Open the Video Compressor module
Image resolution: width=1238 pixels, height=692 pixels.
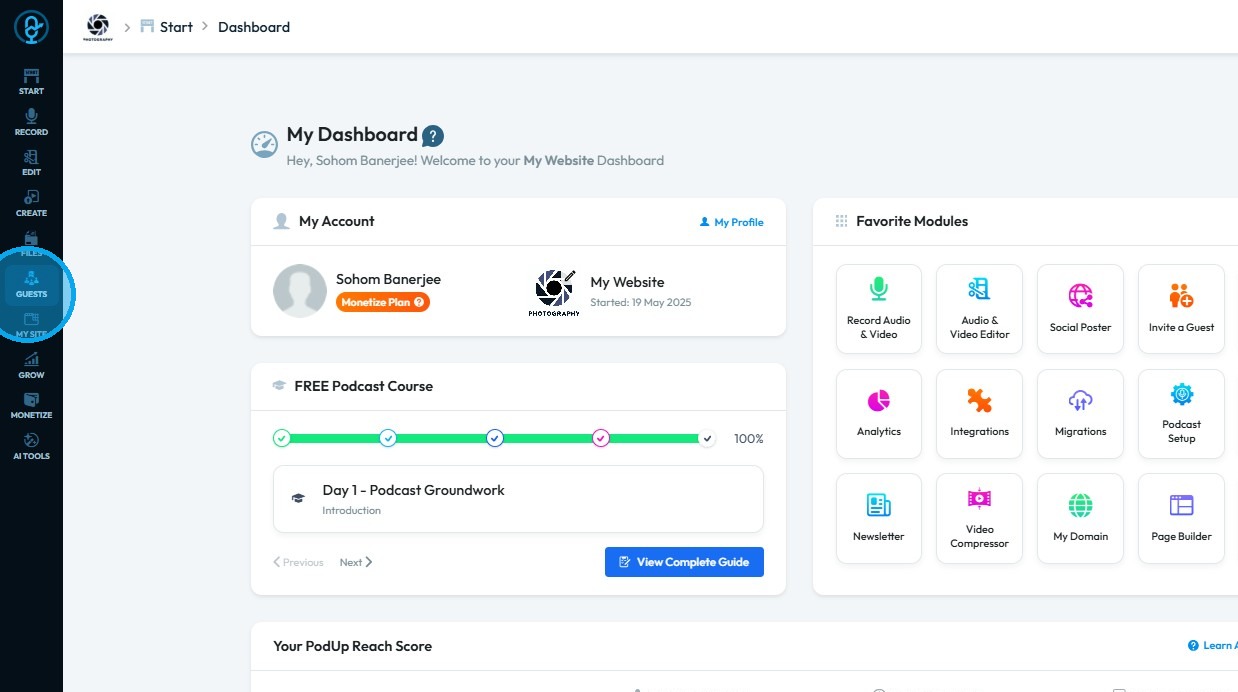[x=979, y=518]
